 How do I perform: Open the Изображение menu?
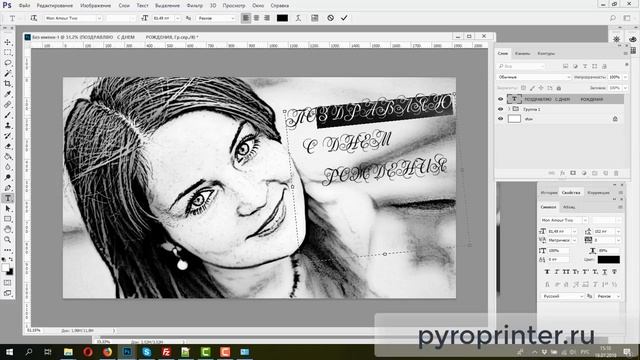click(x=96, y=6)
